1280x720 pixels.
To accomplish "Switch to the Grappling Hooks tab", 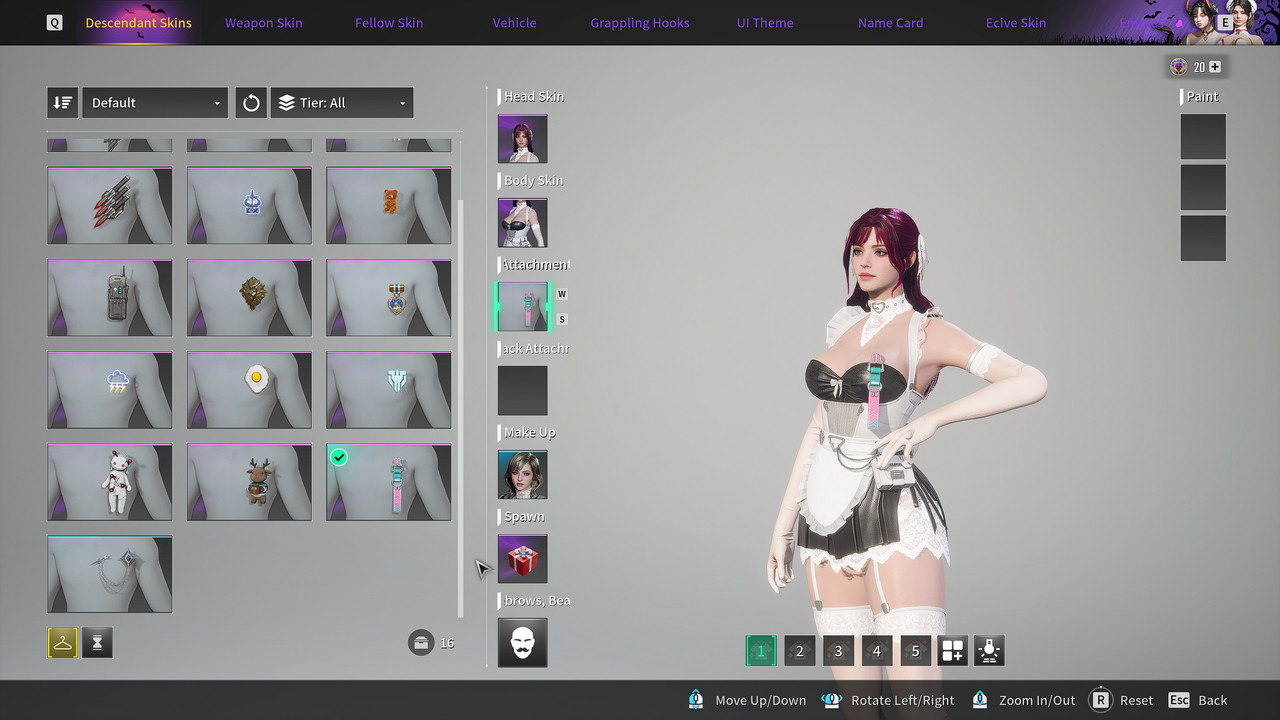I will (640, 22).
